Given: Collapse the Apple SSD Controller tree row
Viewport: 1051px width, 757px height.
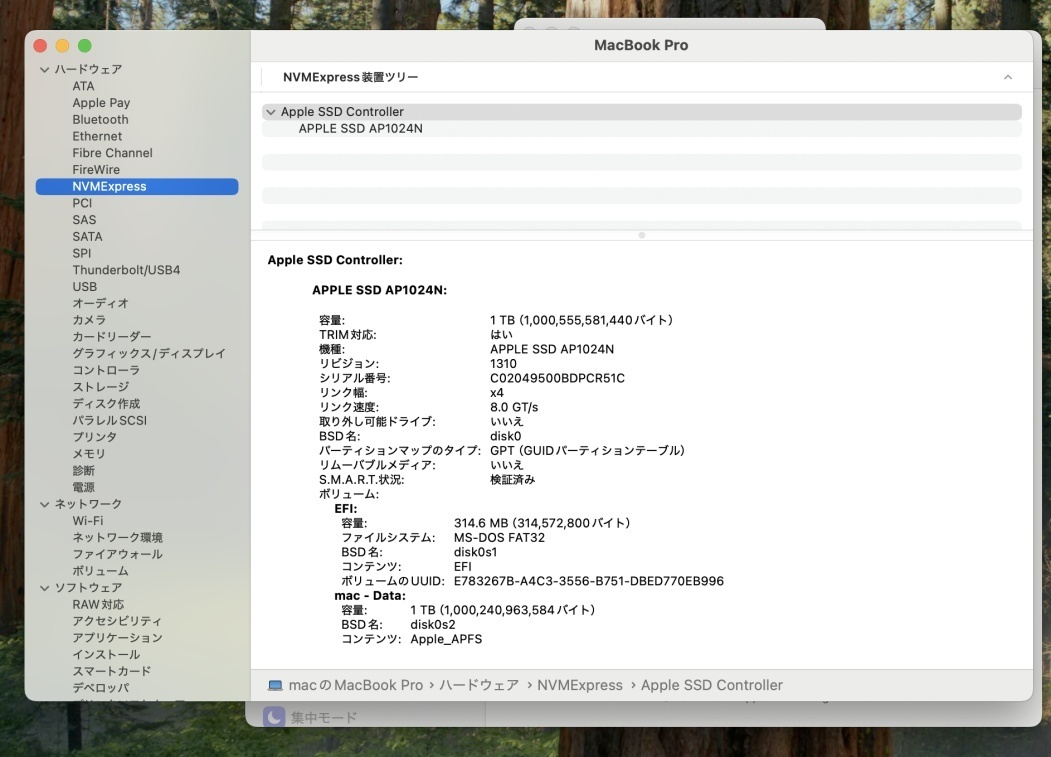Looking at the screenshot, I should tap(270, 112).
